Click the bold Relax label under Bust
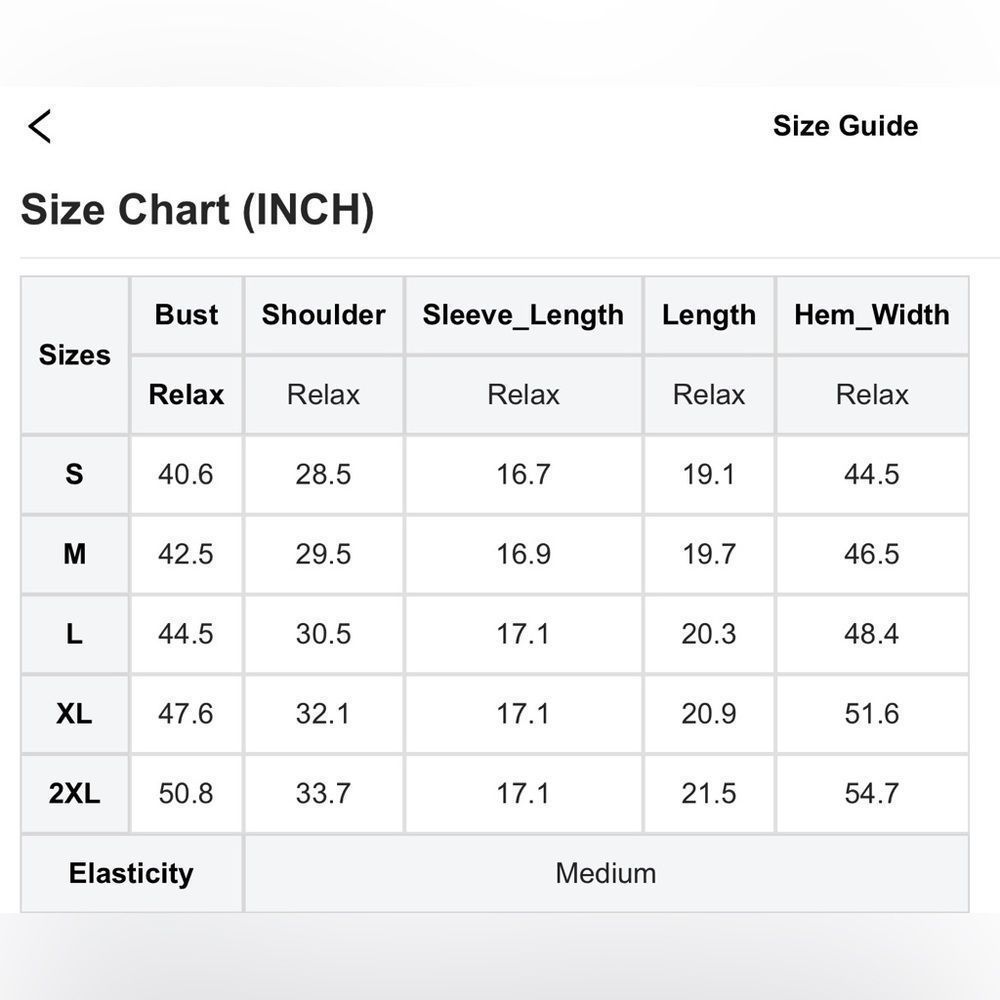The image size is (1000, 1000). pyautogui.click(x=186, y=395)
